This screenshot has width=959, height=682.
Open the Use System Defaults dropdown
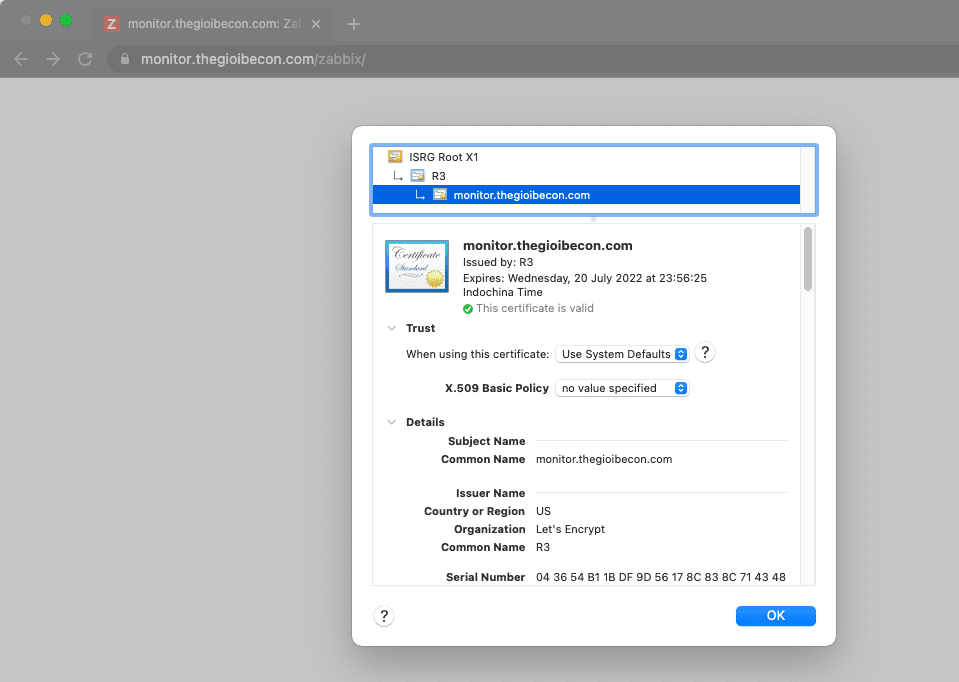tap(622, 353)
